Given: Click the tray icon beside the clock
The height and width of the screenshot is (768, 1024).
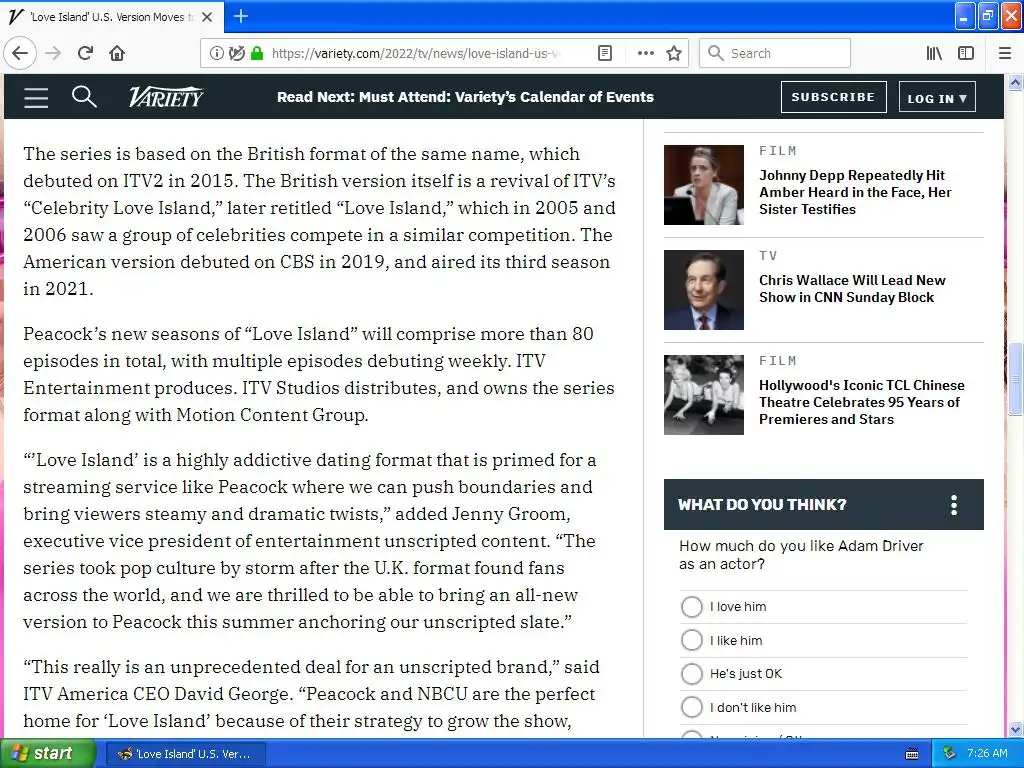Looking at the screenshot, I should (x=950, y=754).
